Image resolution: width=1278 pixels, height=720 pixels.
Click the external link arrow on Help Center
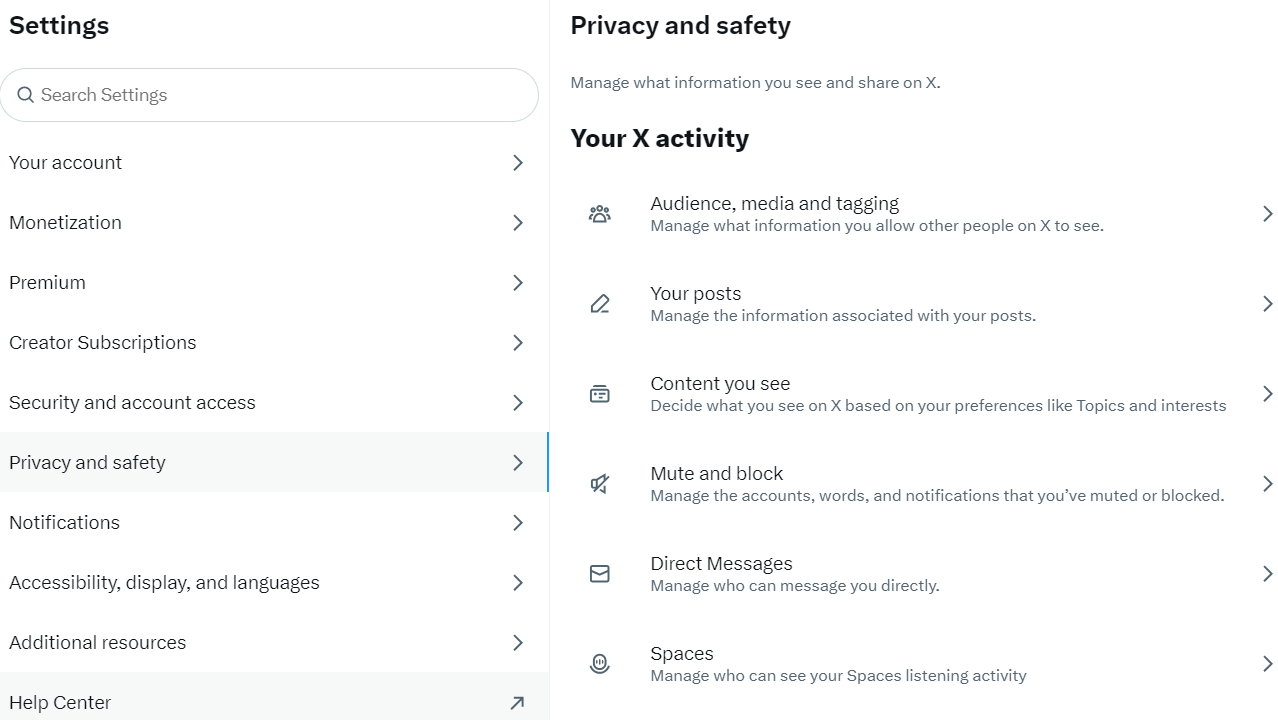click(x=518, y=703)
